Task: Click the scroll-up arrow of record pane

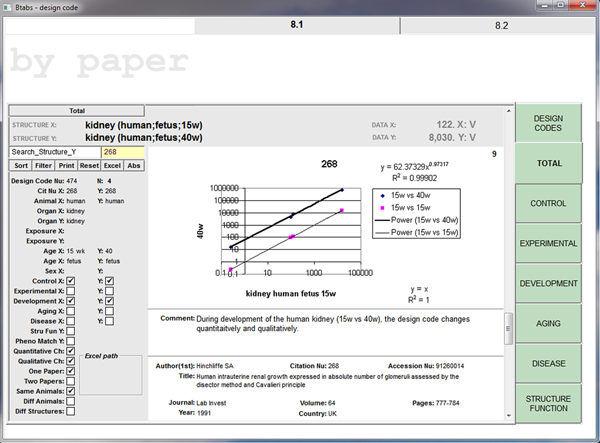Action: point(509,111)
